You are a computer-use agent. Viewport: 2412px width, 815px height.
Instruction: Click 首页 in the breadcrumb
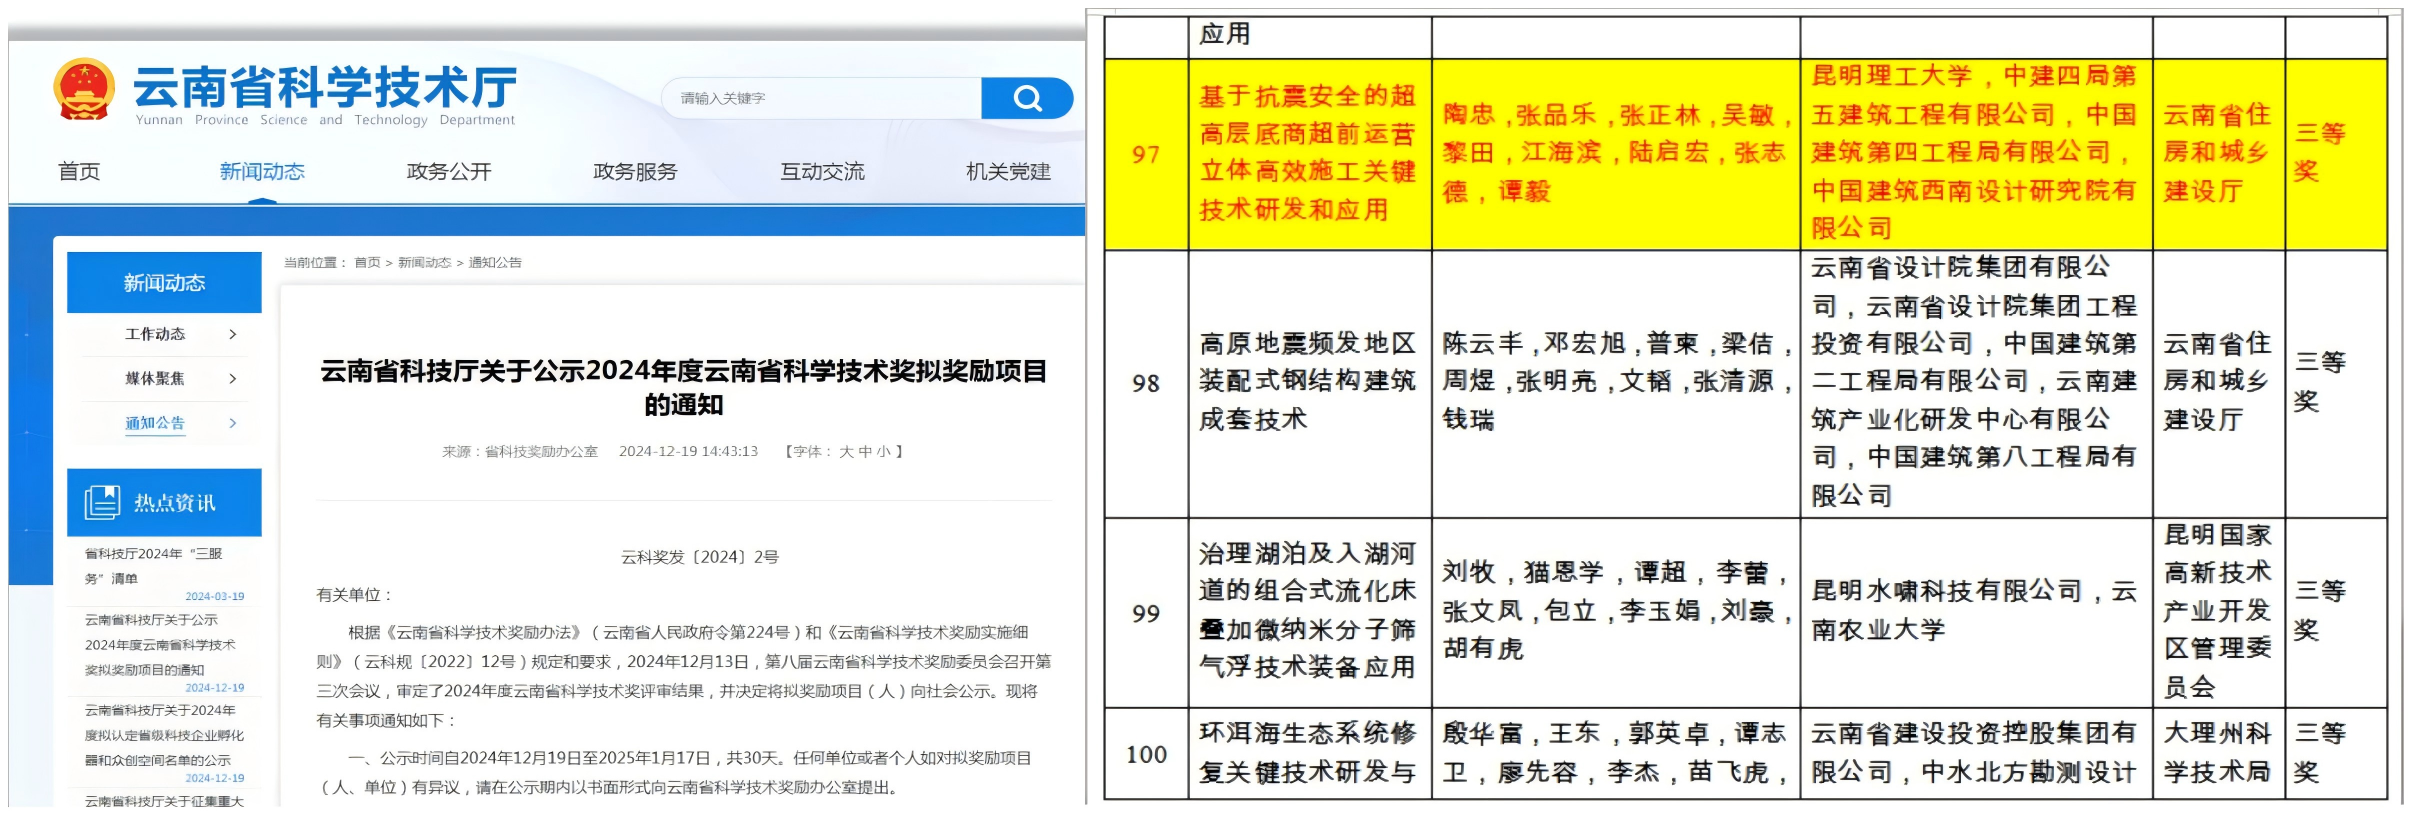(367, 263)
